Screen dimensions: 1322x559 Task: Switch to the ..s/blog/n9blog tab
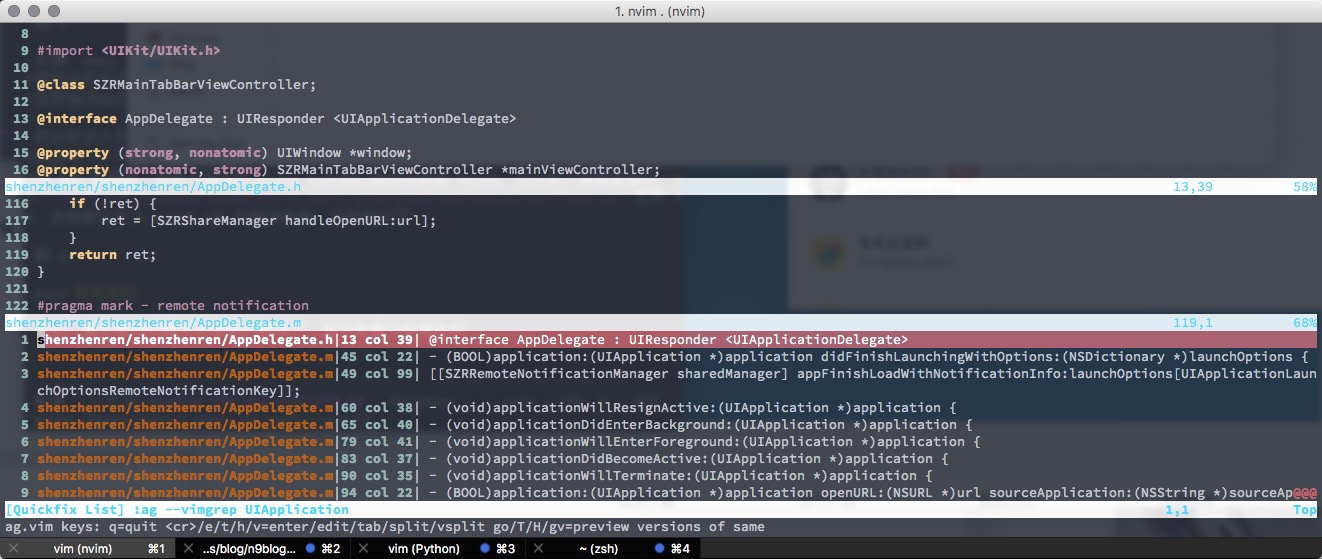pos(264,549)
